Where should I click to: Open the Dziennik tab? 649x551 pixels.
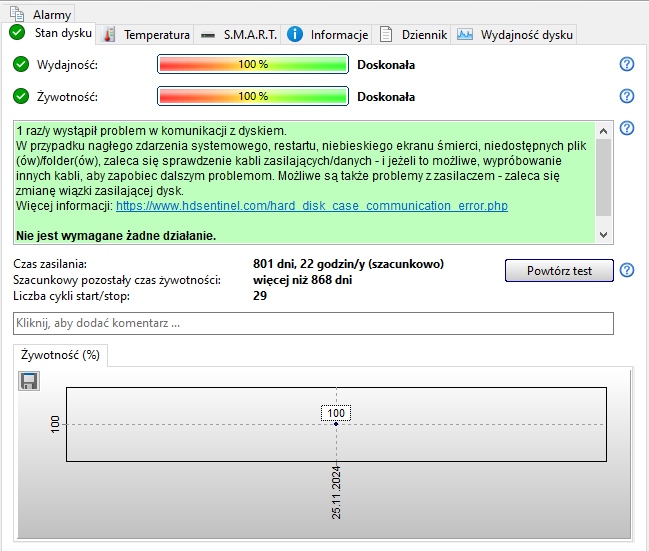[412, 35]
